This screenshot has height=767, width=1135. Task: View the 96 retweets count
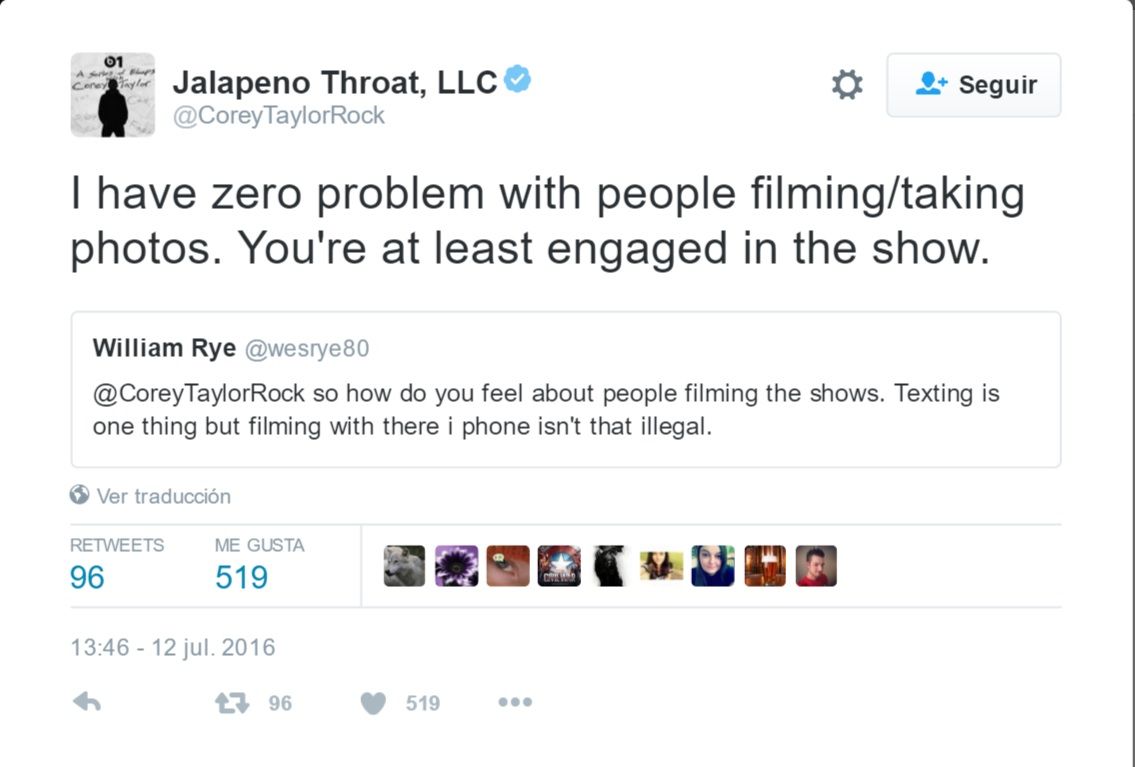pyautogui.click(x=87, y=577)
